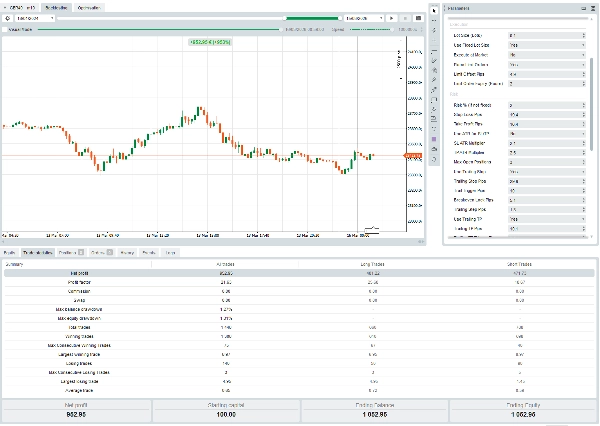Open the Events tab in the results panel

[148, 253]
